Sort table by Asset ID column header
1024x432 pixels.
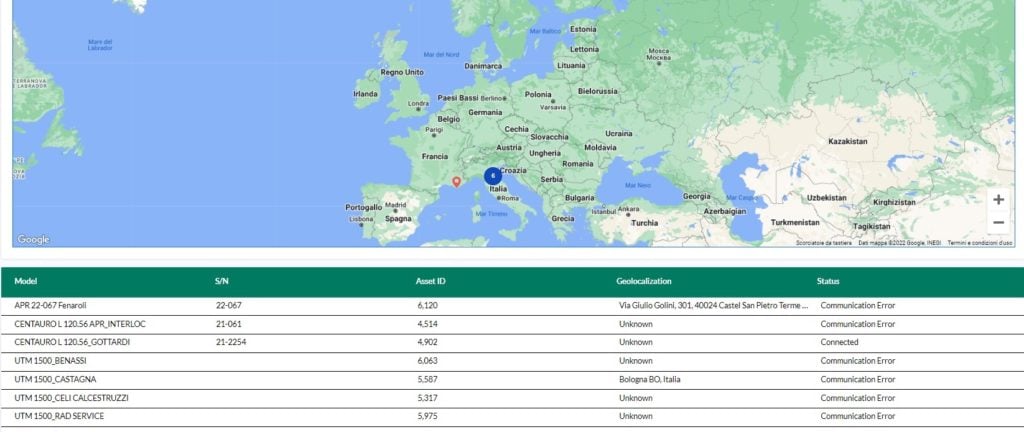tap(430, 281)
